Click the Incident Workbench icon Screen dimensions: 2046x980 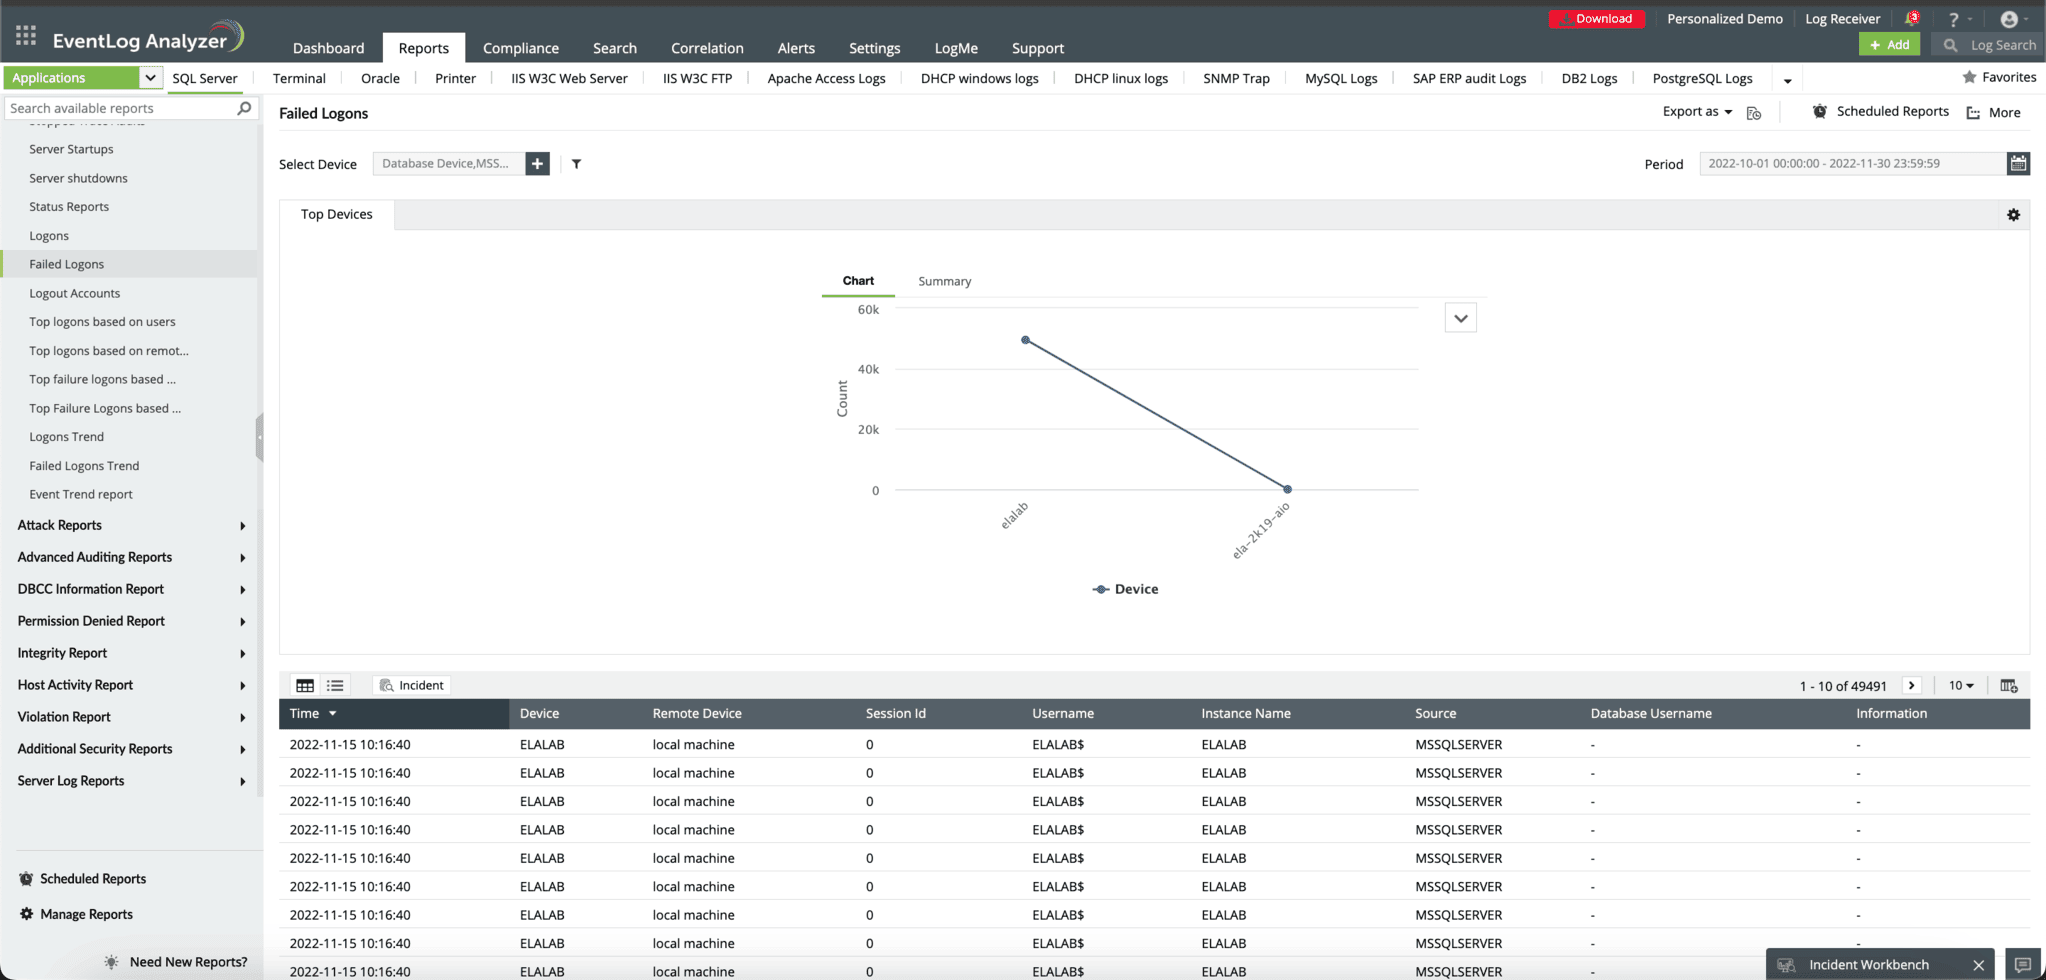click(x=1786, y=965)
